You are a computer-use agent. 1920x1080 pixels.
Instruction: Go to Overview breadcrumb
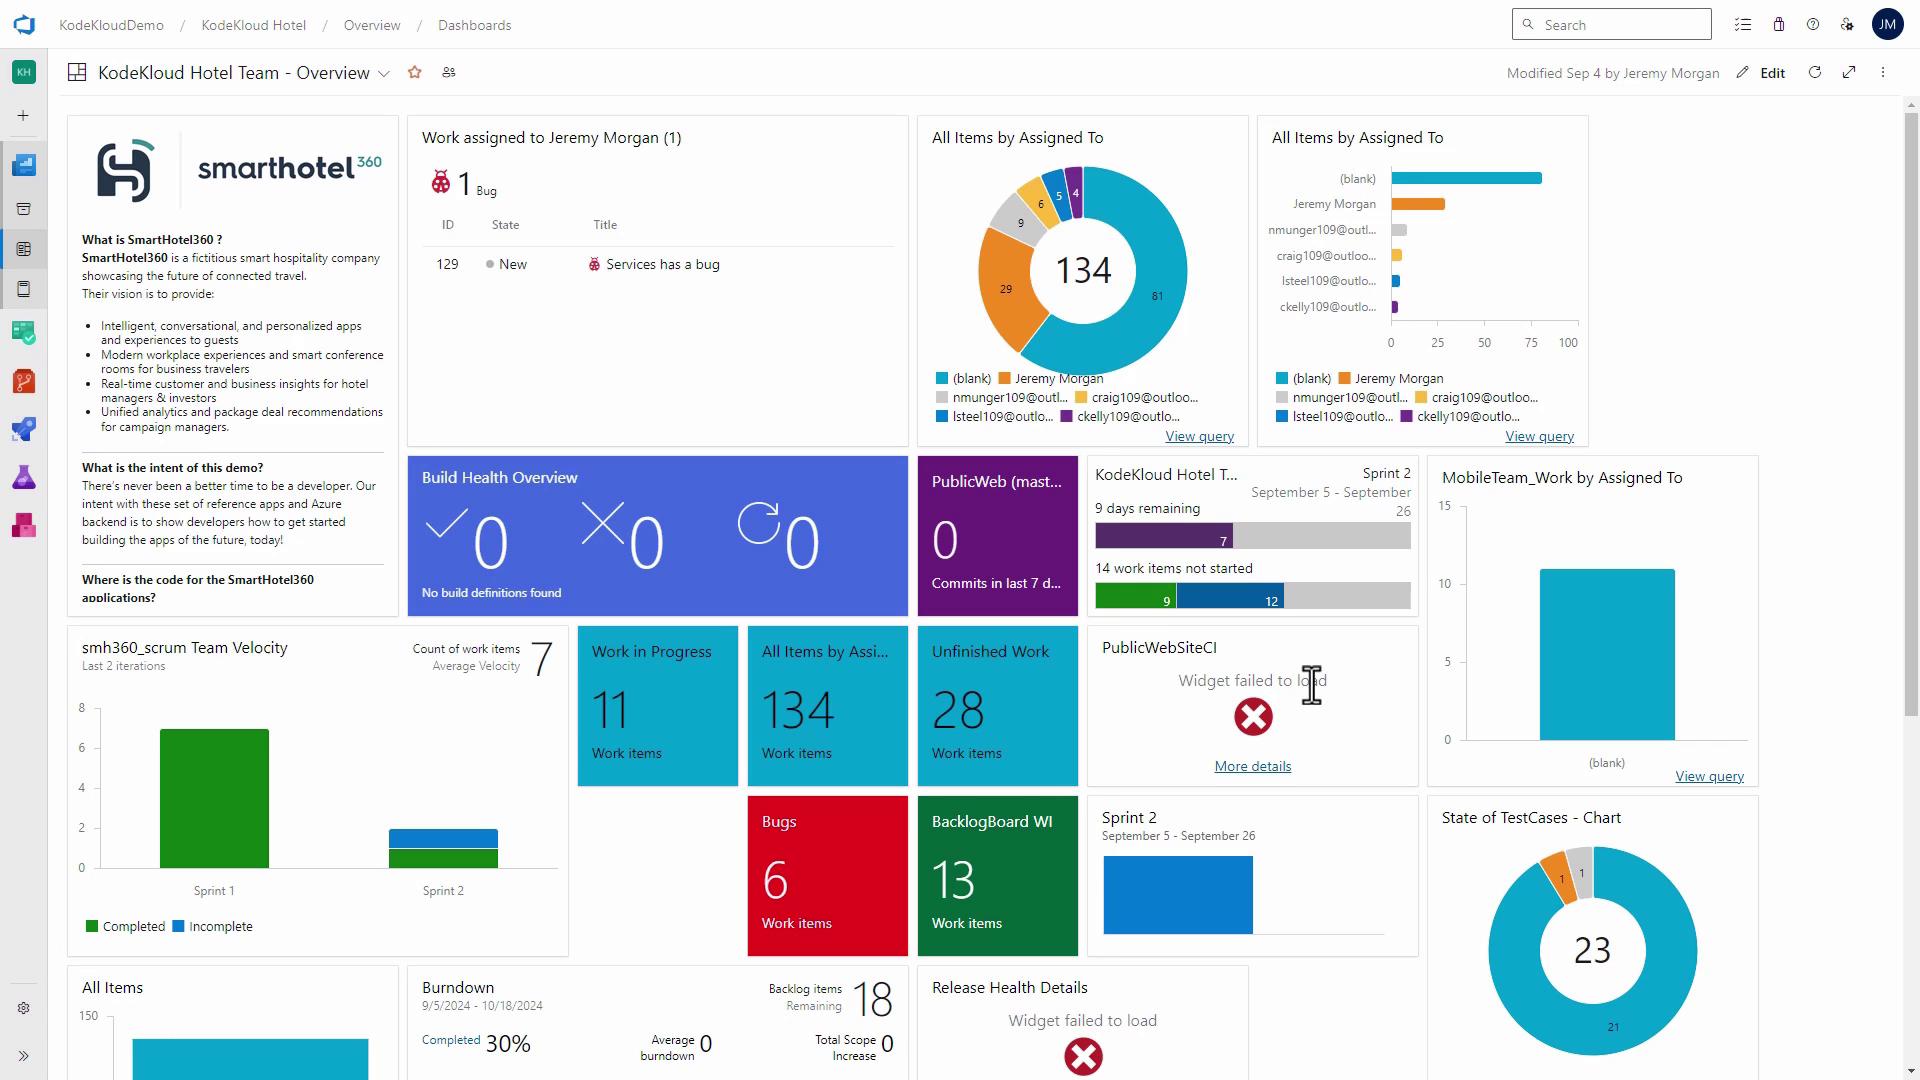372,25
